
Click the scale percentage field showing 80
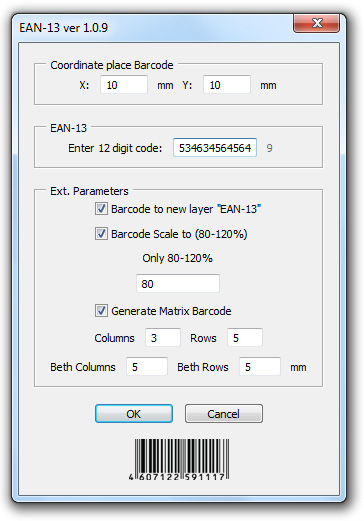(178, 284)
